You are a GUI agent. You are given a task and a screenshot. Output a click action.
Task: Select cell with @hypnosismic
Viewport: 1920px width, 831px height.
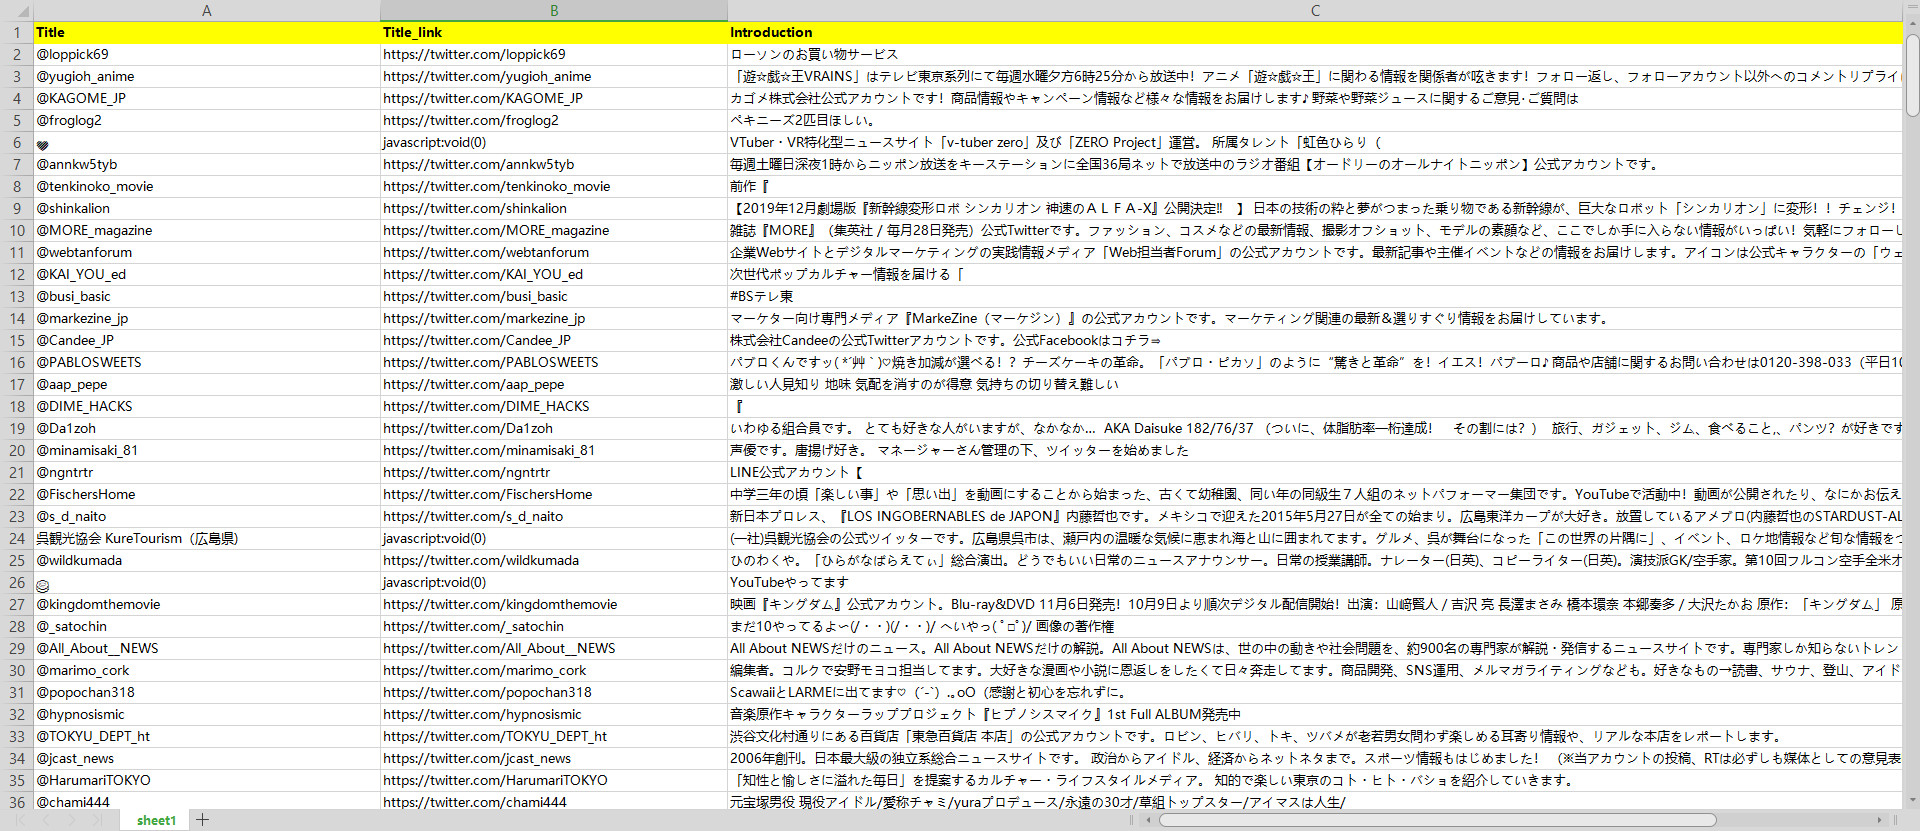(x=207, y=714)
